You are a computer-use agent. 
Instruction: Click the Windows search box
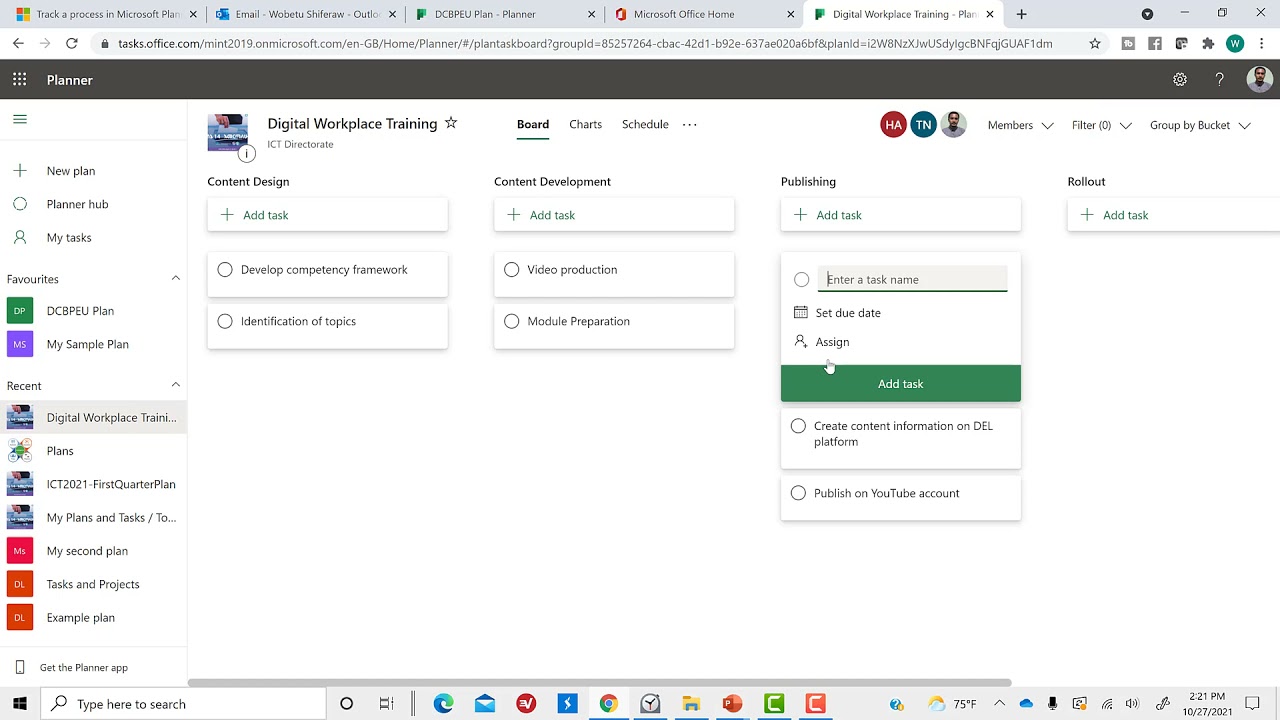[x=184, y=704]
